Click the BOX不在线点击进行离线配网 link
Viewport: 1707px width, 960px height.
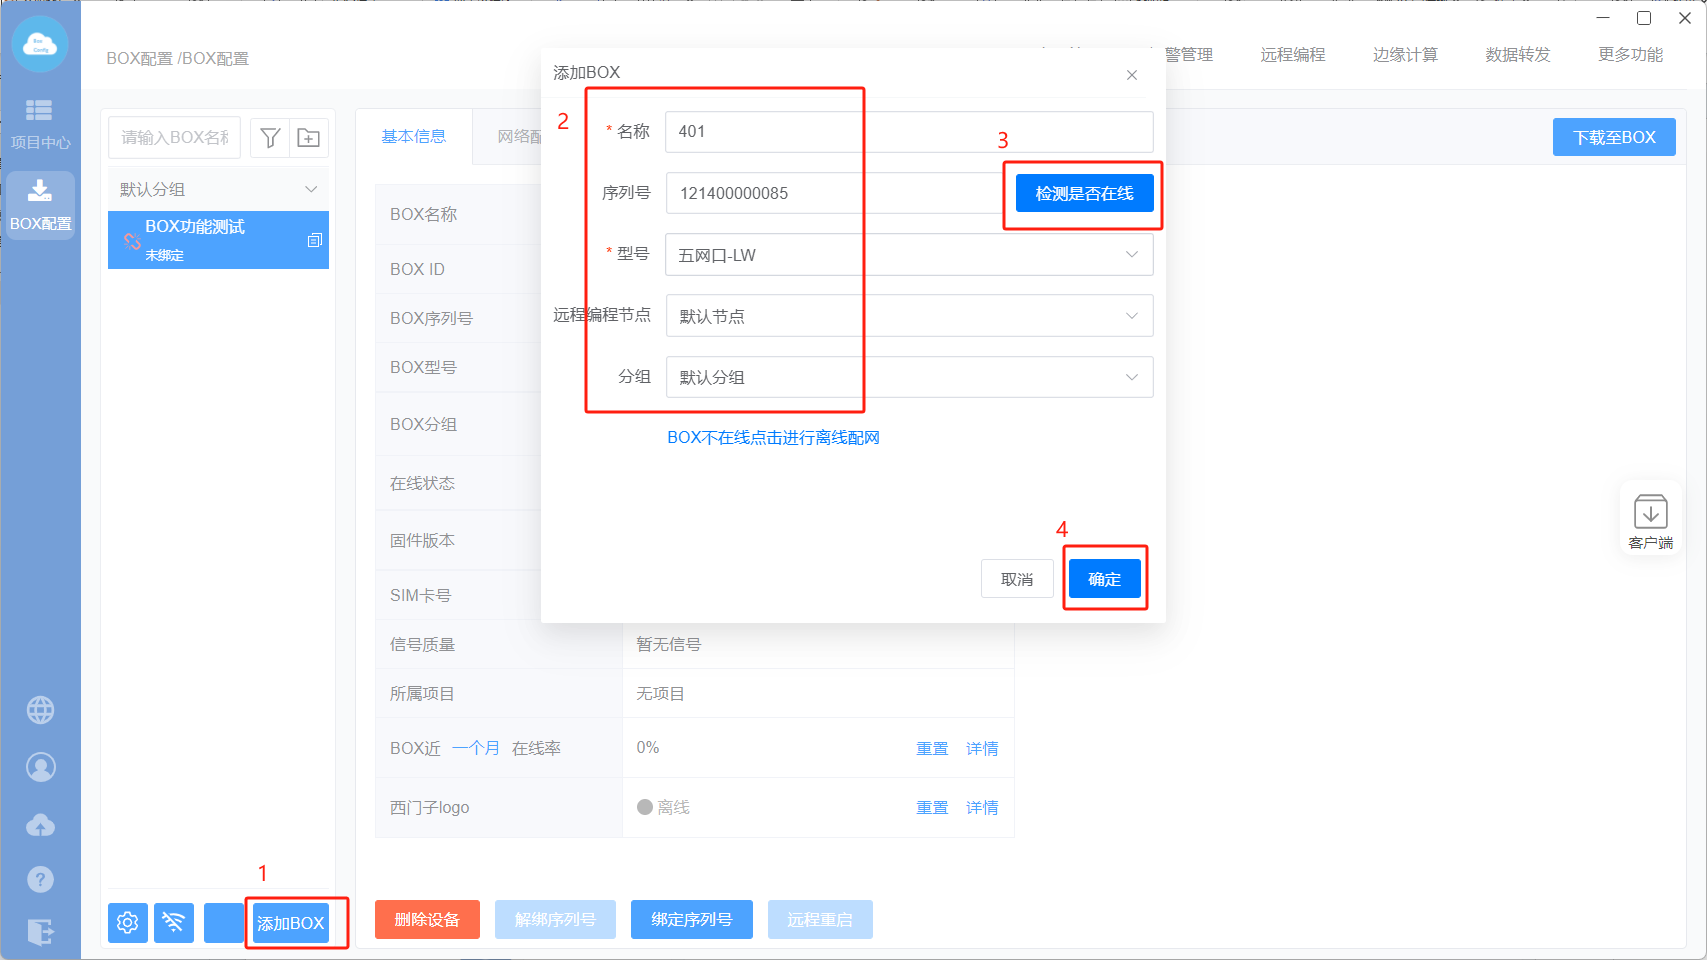[x=773, y=438]
